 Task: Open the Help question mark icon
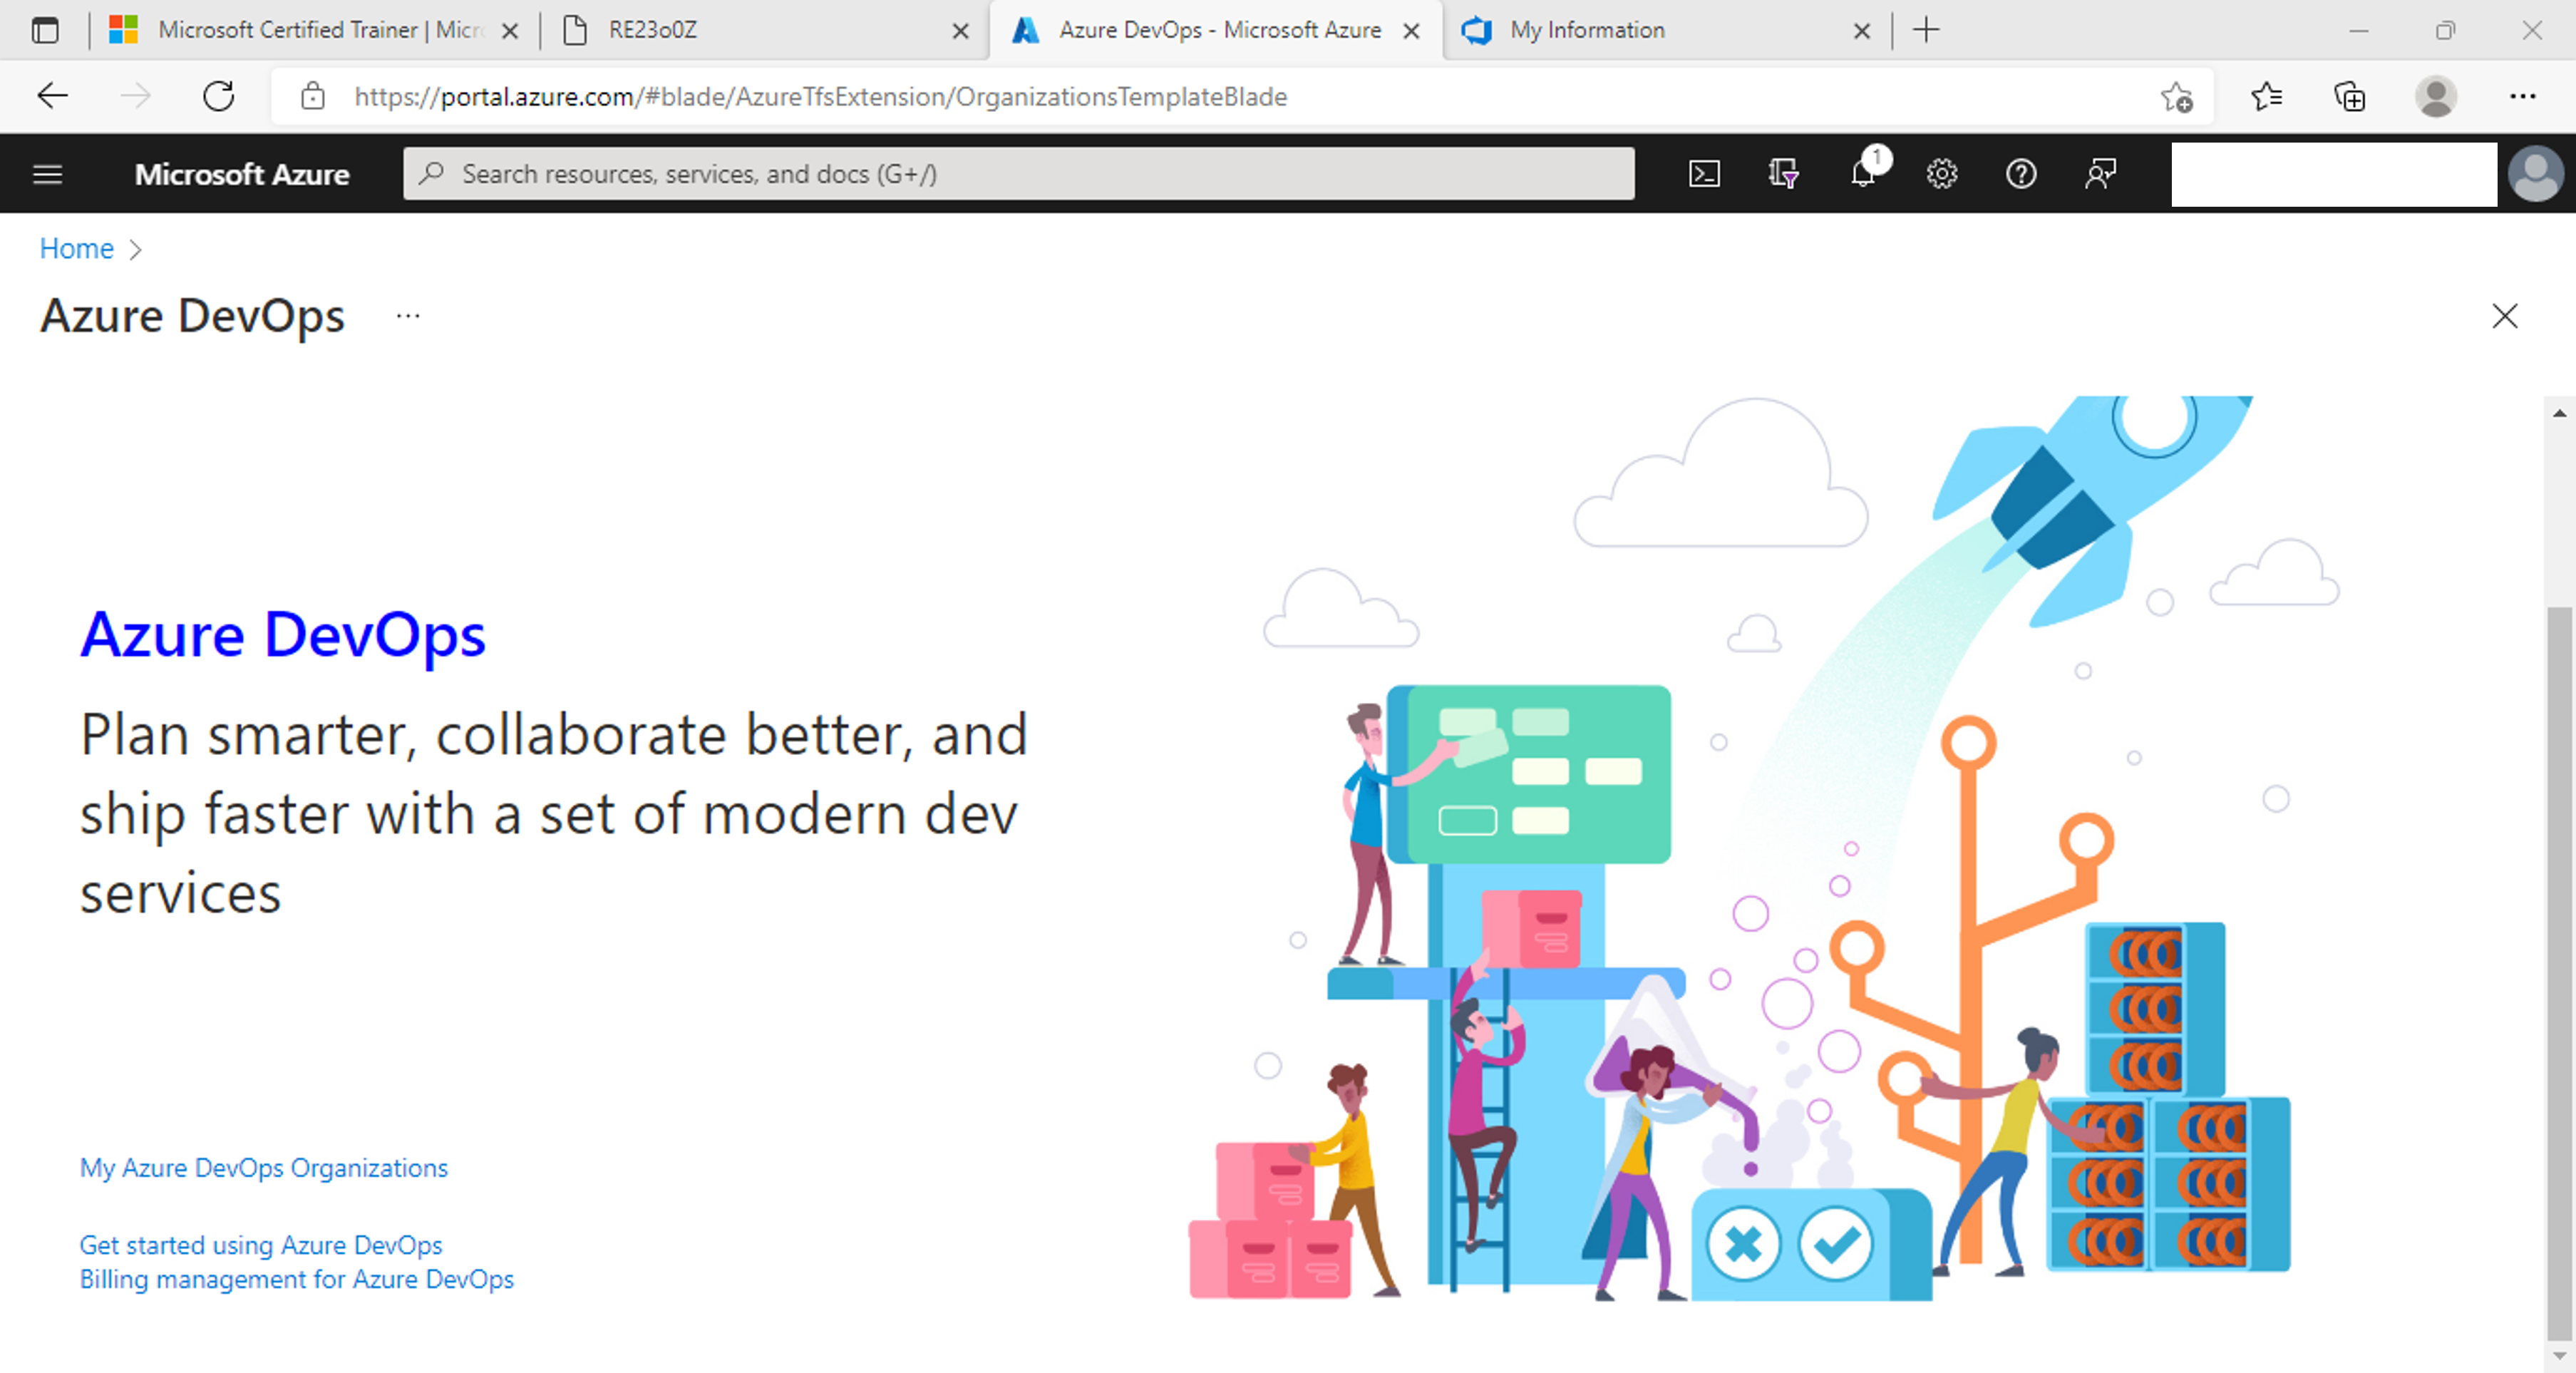click(x=2021, y=174)
